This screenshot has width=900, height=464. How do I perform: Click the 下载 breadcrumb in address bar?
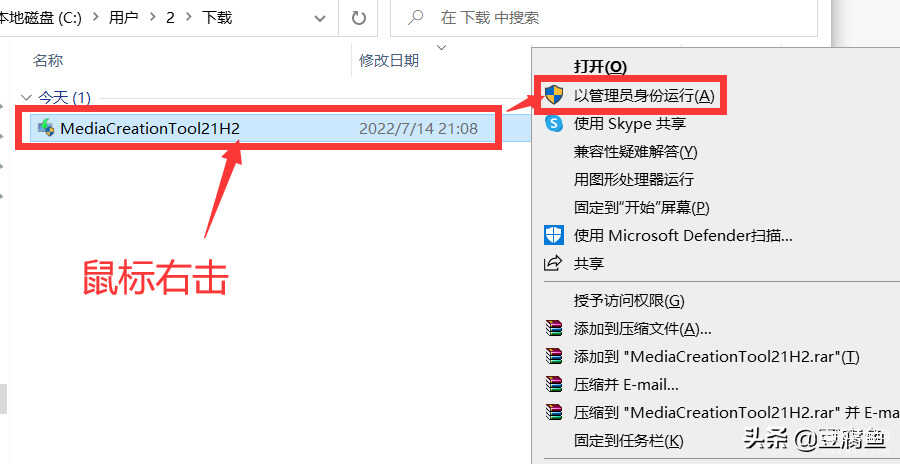pyautogui.click(x=216, y=18)
